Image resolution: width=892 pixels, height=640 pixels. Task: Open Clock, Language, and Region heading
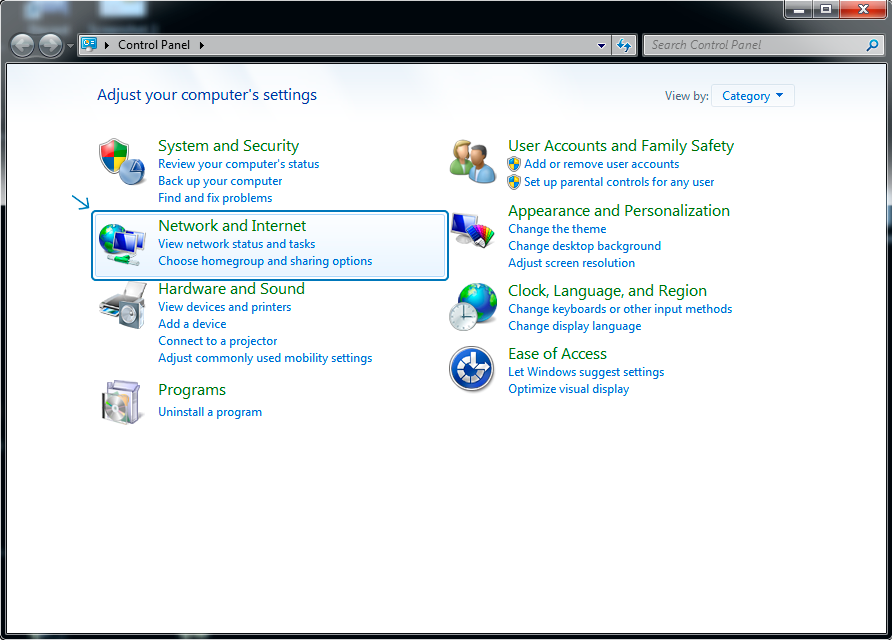[608, 291]
